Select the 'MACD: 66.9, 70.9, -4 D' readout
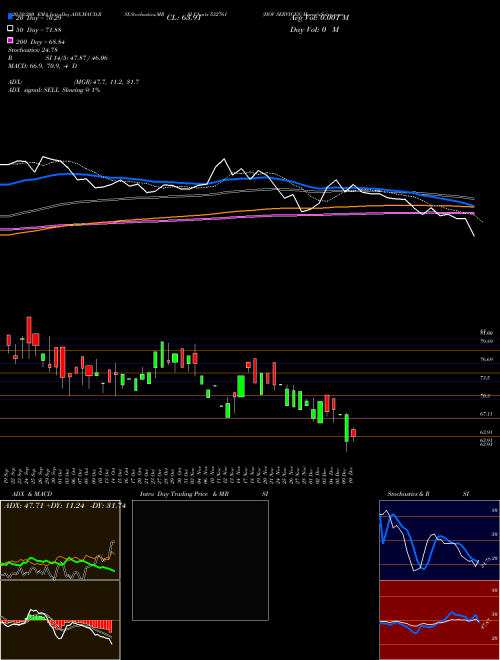This screenshot has width=500, height=660. 43,66
